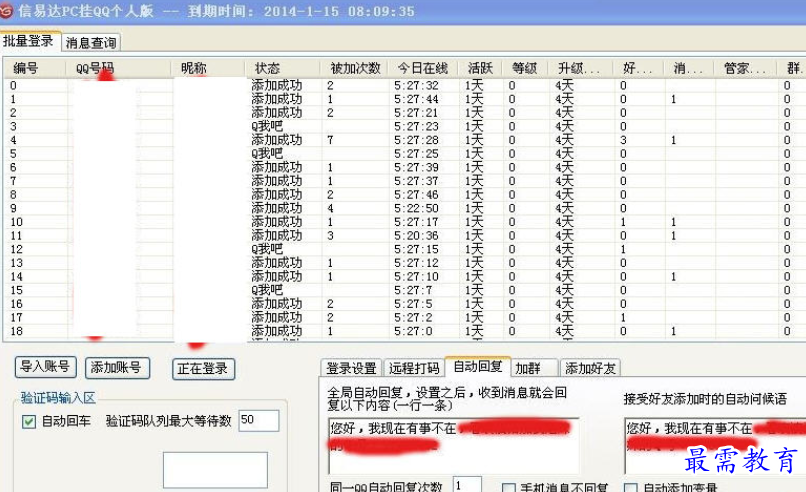The height and width of the screenshot is (492, 806).
Task: Click the app logo icon in title bar
Action: (x=6, y=10)
